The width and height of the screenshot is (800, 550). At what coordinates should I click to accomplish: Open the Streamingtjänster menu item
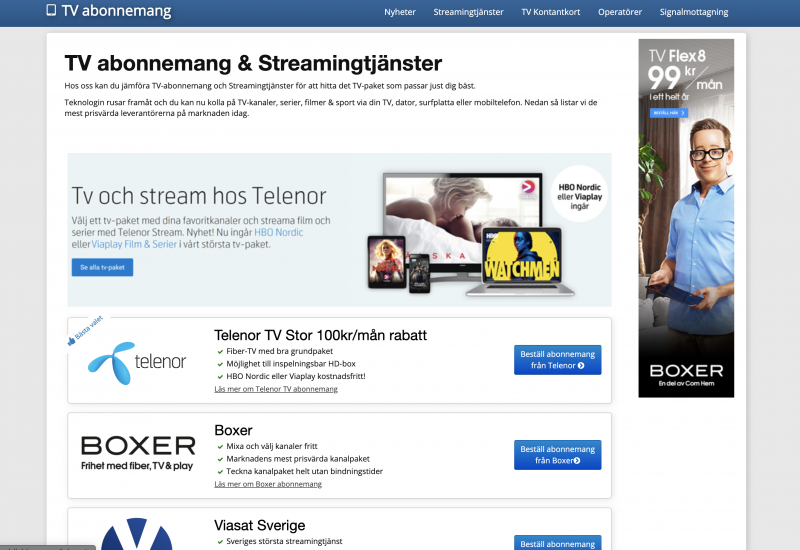(468, 12)
